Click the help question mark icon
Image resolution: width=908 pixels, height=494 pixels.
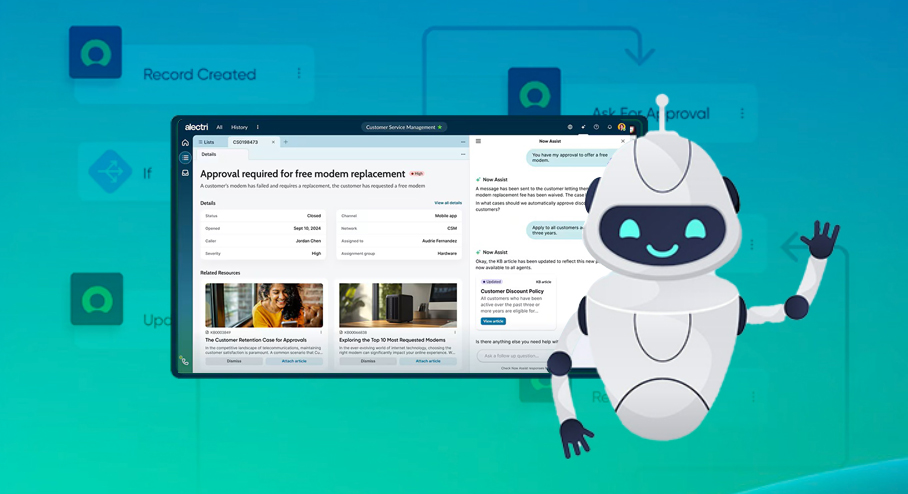click(x=596, y=127)
